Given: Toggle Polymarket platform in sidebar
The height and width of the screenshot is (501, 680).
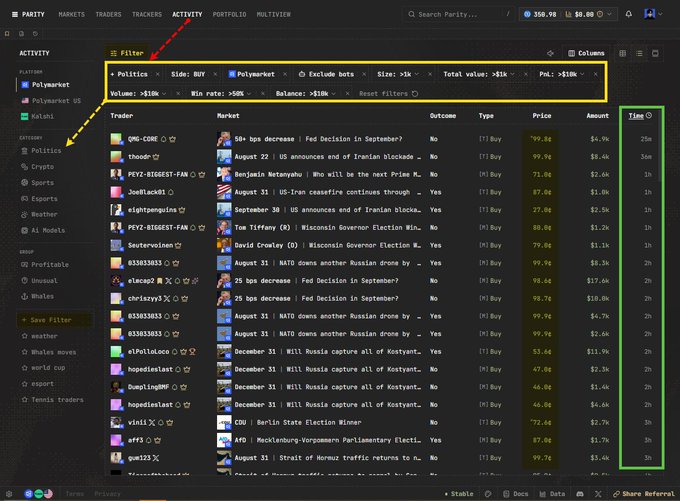Looking at the screenshot, I should [45, 85].
